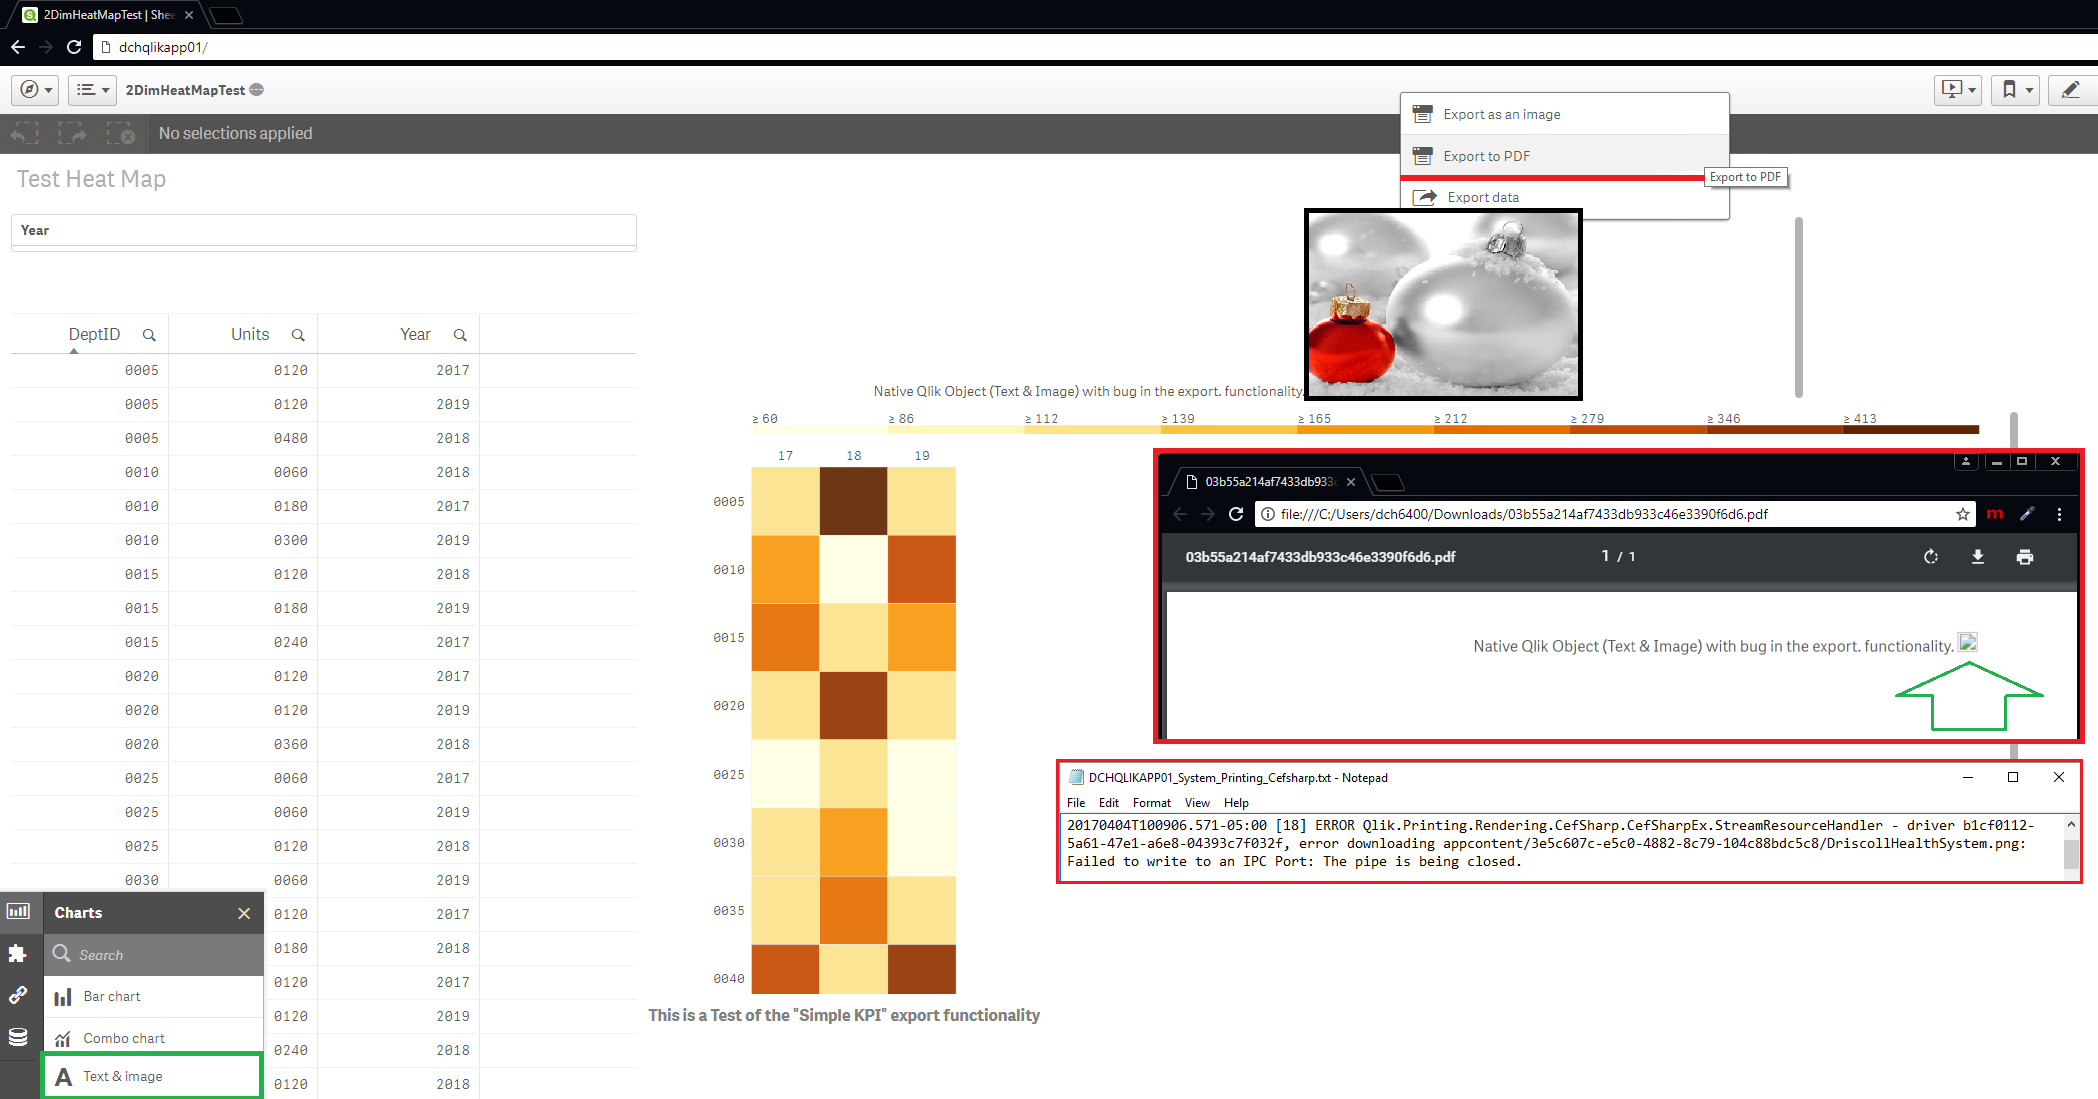Image resolution: width=2098 pixels, height=1099 pixels.
Task: Click the step forward selection icon
Action: (x=72, y=133)
